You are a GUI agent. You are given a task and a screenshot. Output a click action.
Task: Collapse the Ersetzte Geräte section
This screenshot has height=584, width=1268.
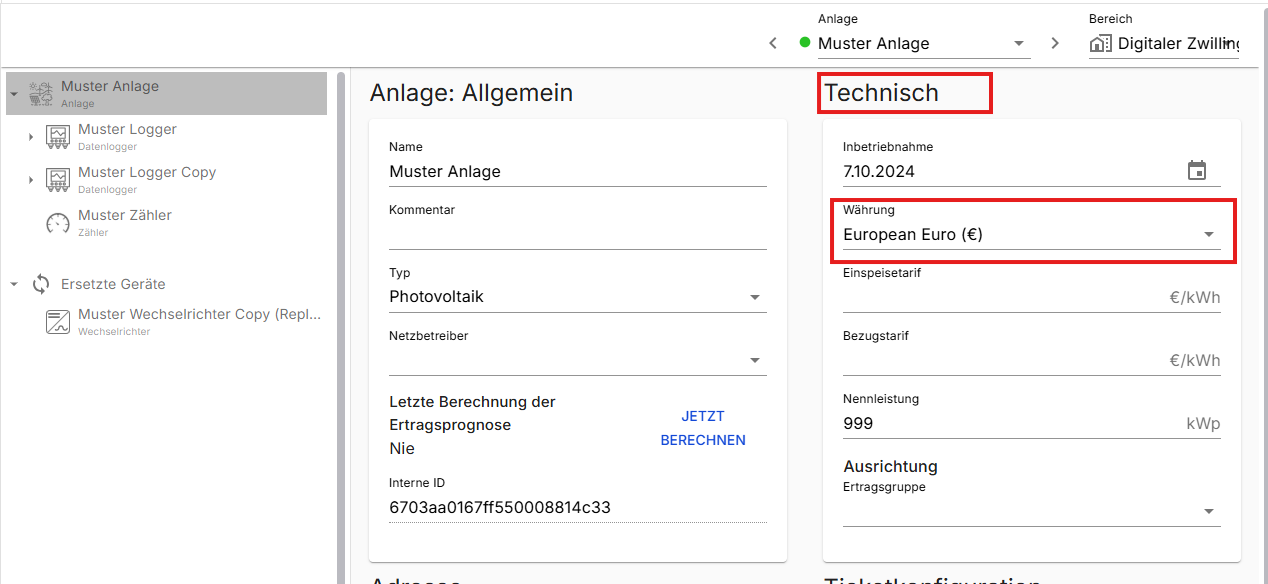[14, 284]
